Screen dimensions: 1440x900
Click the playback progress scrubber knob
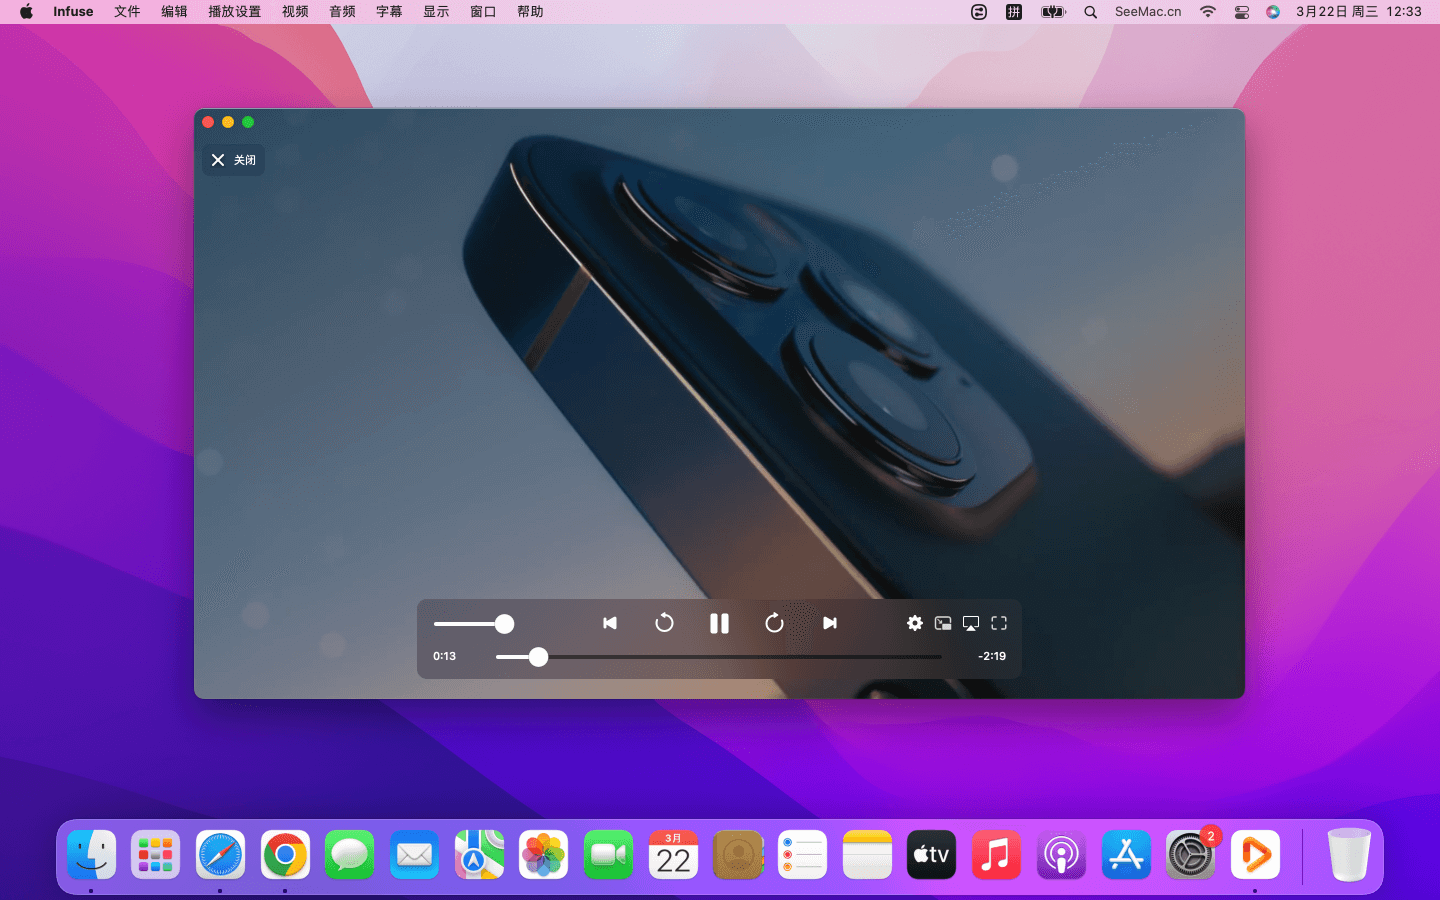(x=538, y=657)
